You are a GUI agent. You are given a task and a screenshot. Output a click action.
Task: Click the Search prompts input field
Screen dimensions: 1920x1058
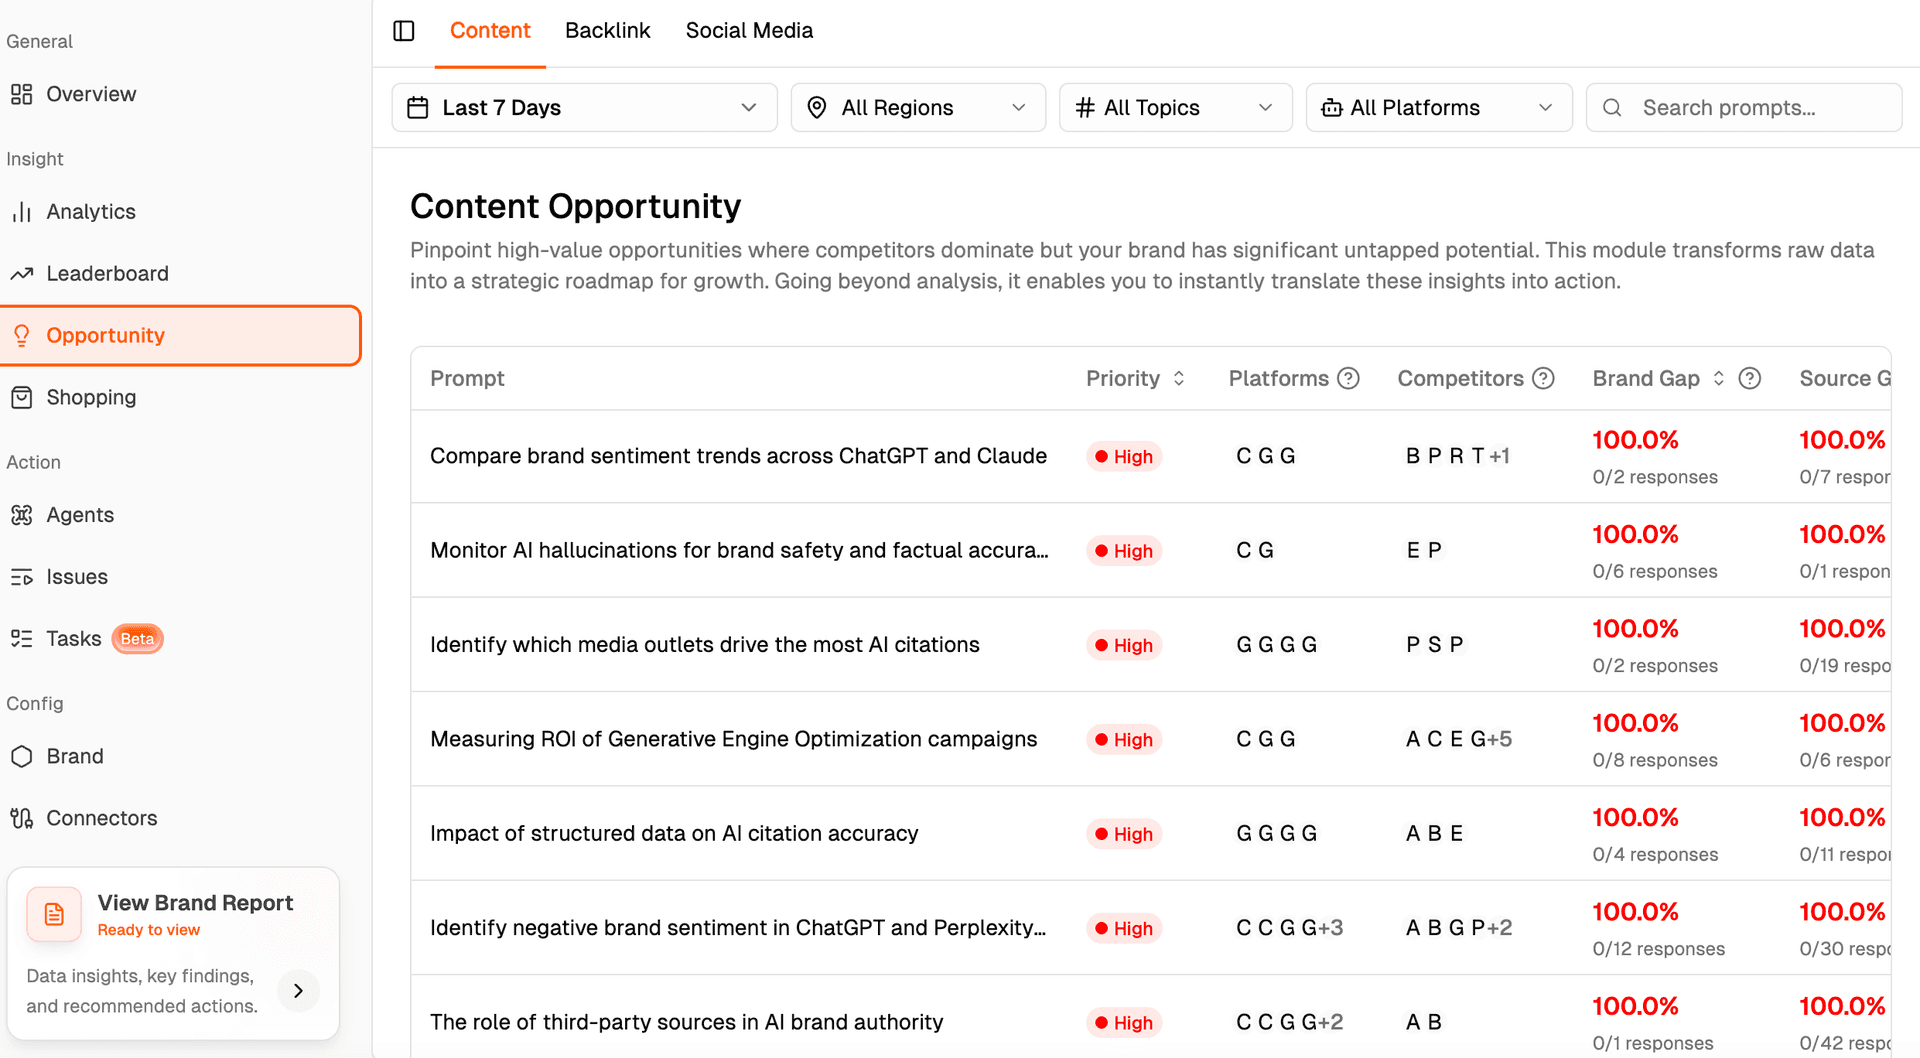click(x=1744, y=108)
